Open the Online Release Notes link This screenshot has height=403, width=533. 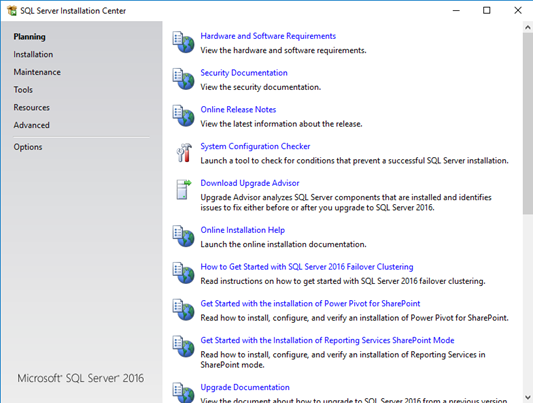(238, 109)
